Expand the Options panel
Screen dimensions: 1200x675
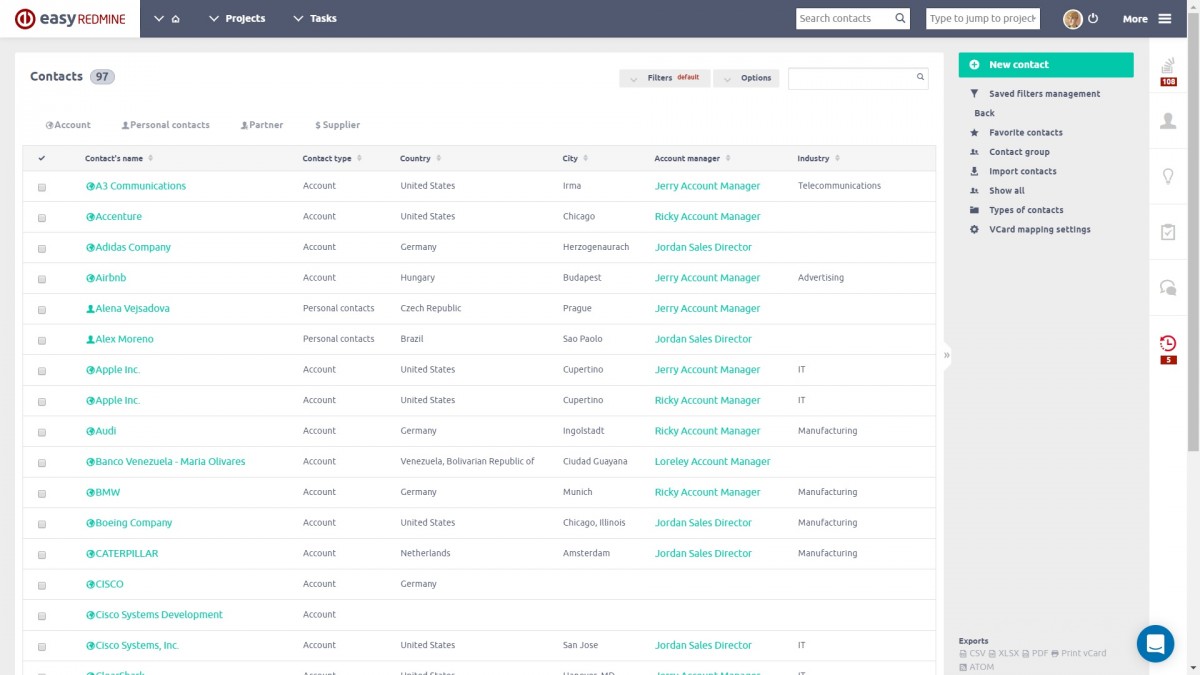(746, 78)
